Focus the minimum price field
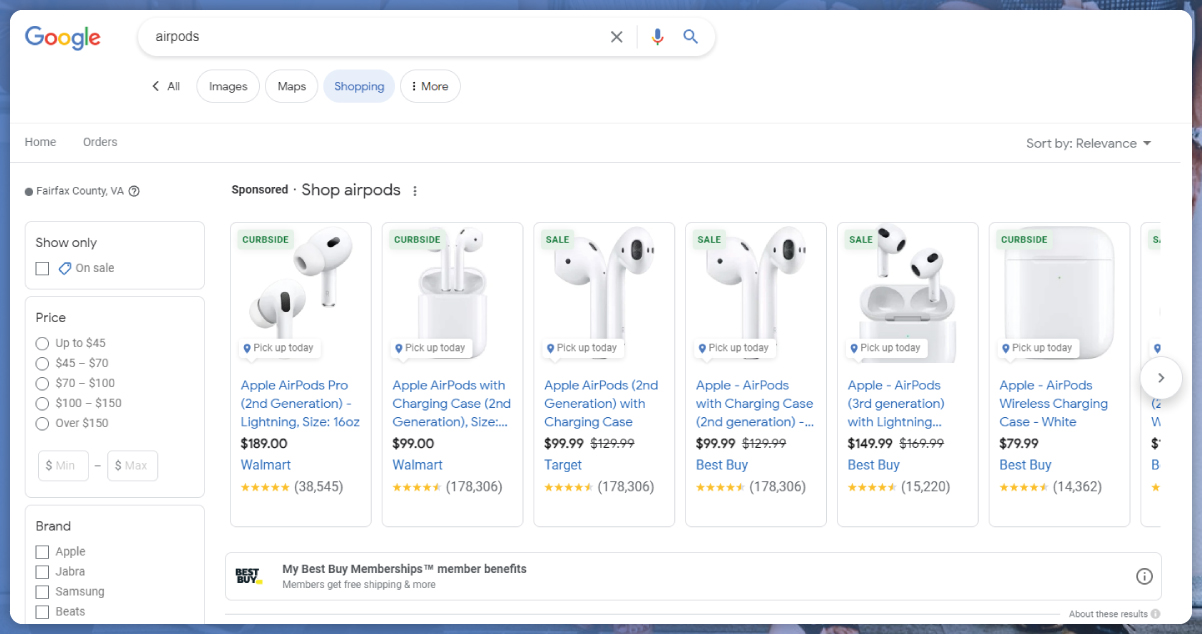1202x634 pixels. (x=64, y=466)
